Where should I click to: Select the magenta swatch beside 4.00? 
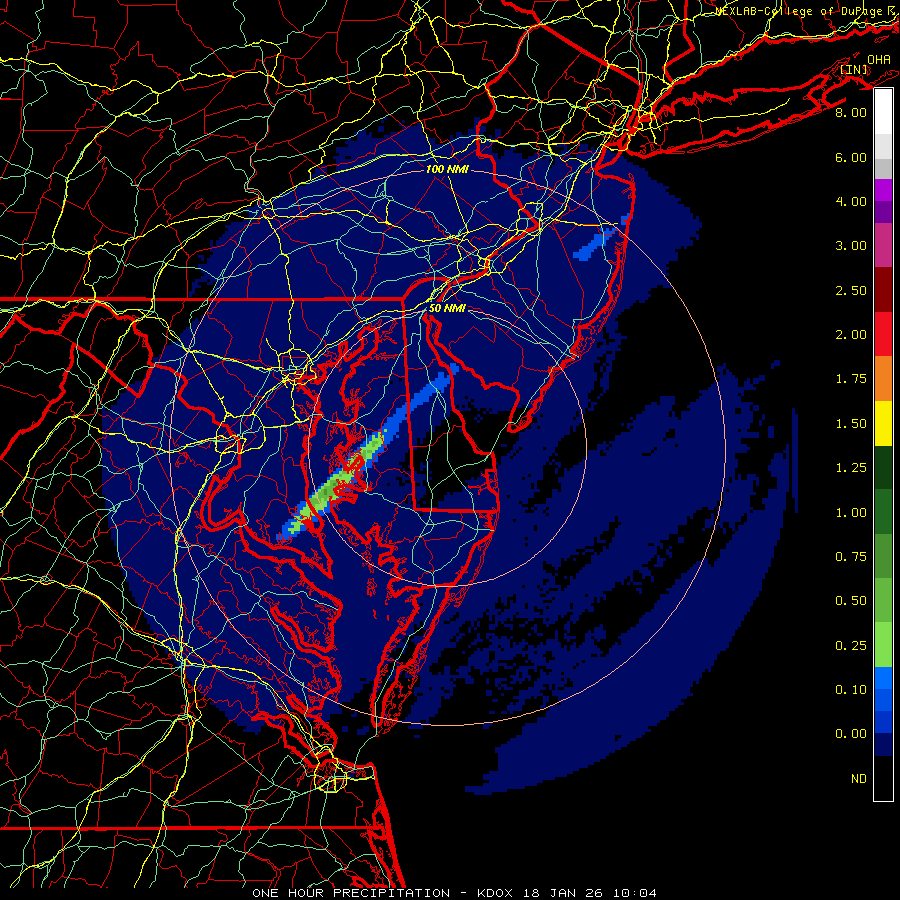coord(883,190)
